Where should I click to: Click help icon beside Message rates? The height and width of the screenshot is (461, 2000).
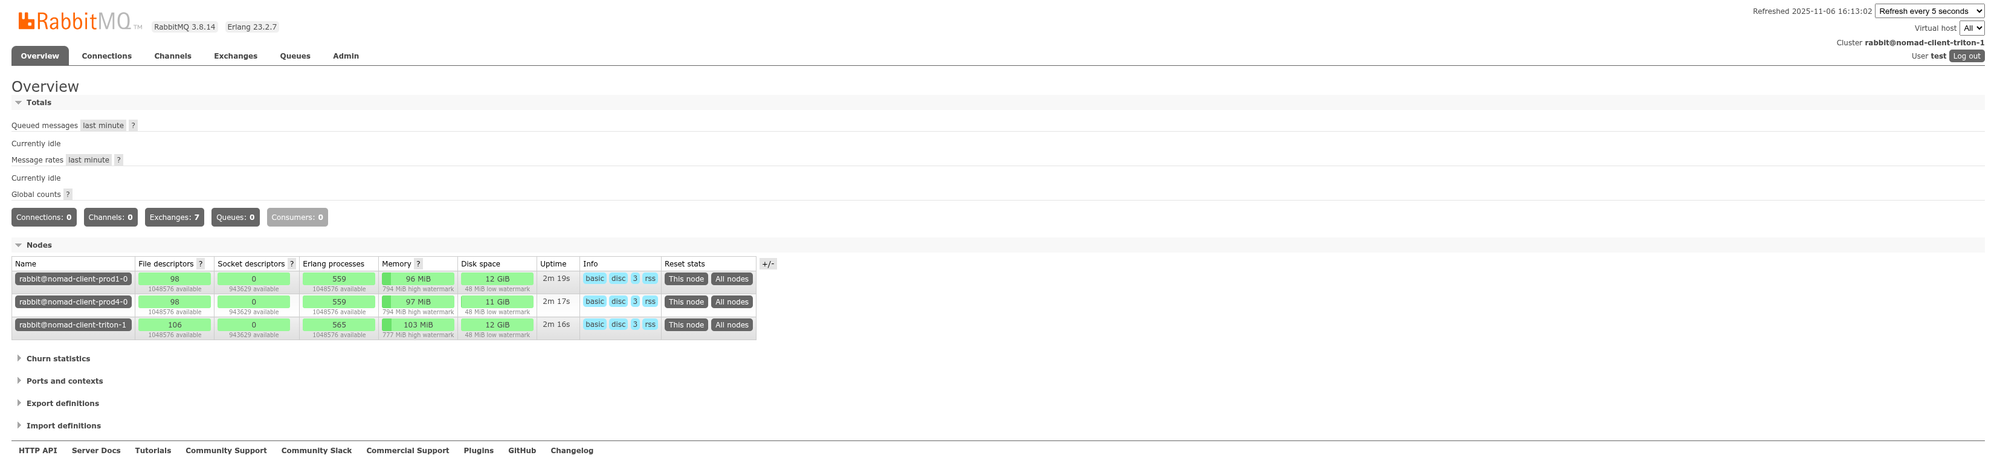118,160
